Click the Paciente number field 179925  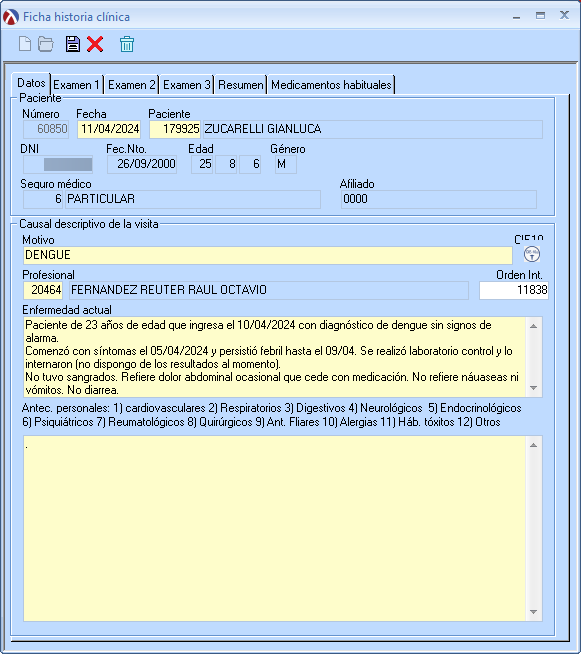tap(175, 129)
